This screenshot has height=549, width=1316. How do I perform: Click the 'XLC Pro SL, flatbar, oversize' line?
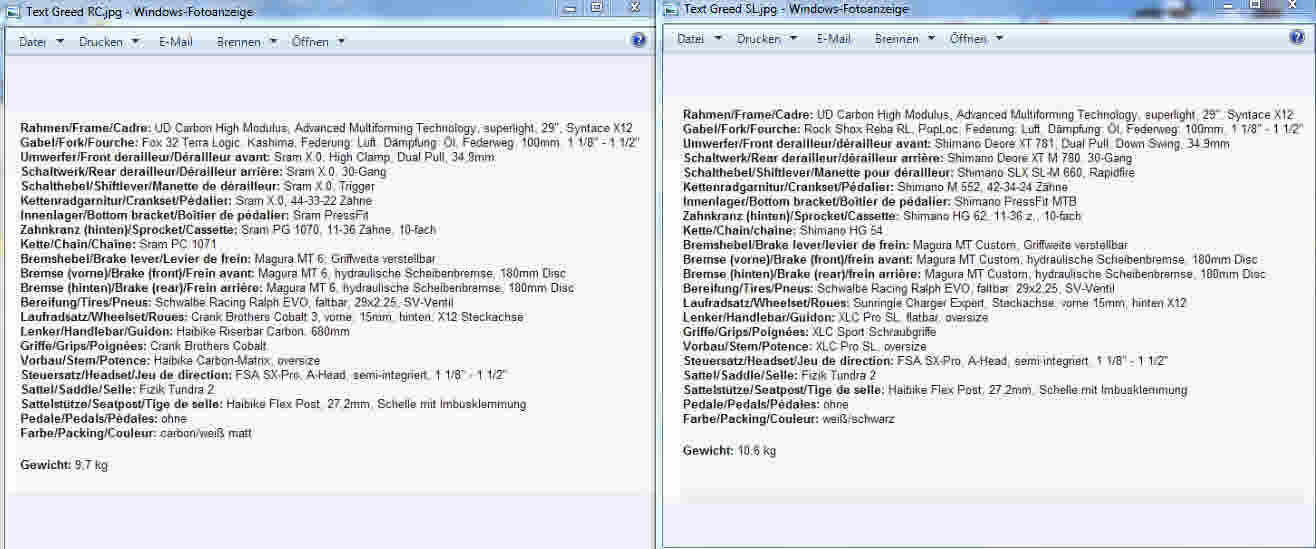(x=835, y=317)
